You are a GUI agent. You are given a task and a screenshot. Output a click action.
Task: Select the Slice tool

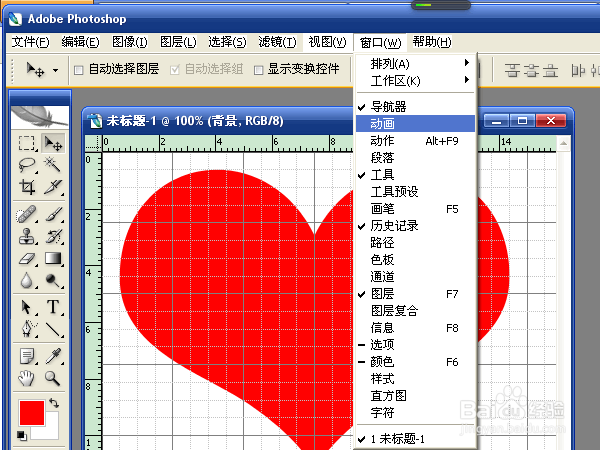tap(53, 188)
